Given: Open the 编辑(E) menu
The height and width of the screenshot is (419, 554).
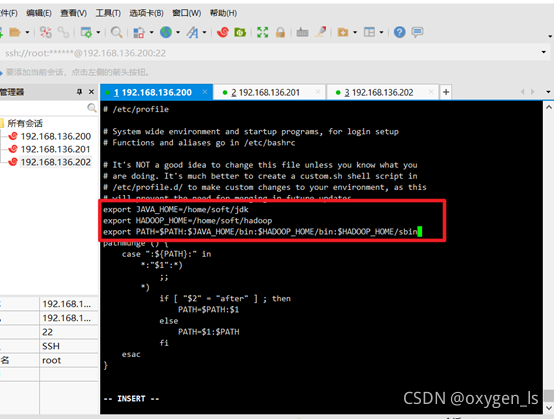Looking at the screenshot, I should (x=39, y=13).
